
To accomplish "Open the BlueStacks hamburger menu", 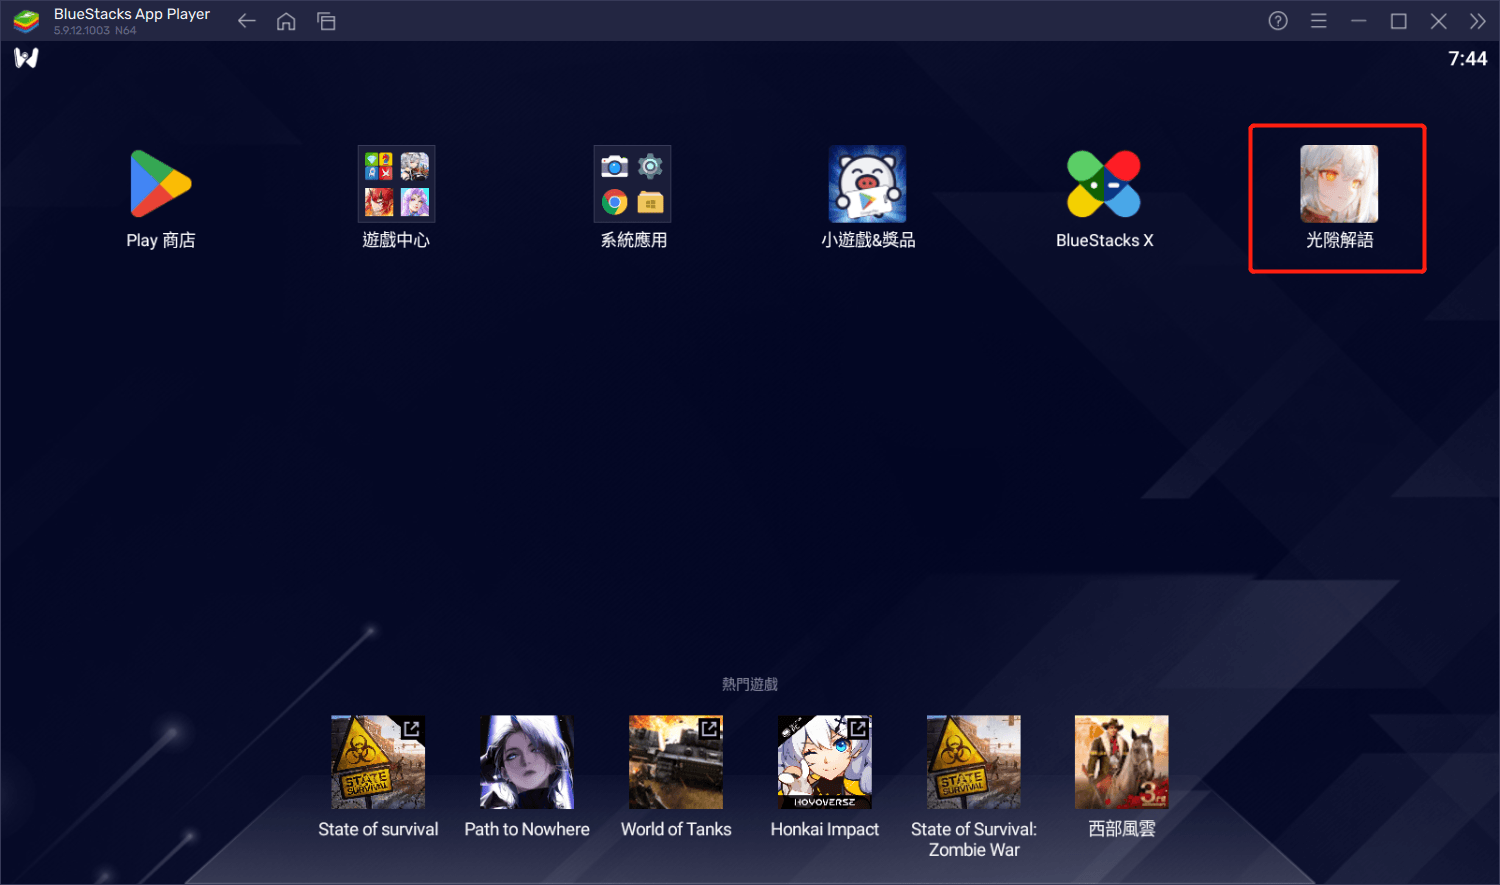I will point(1319,21).
